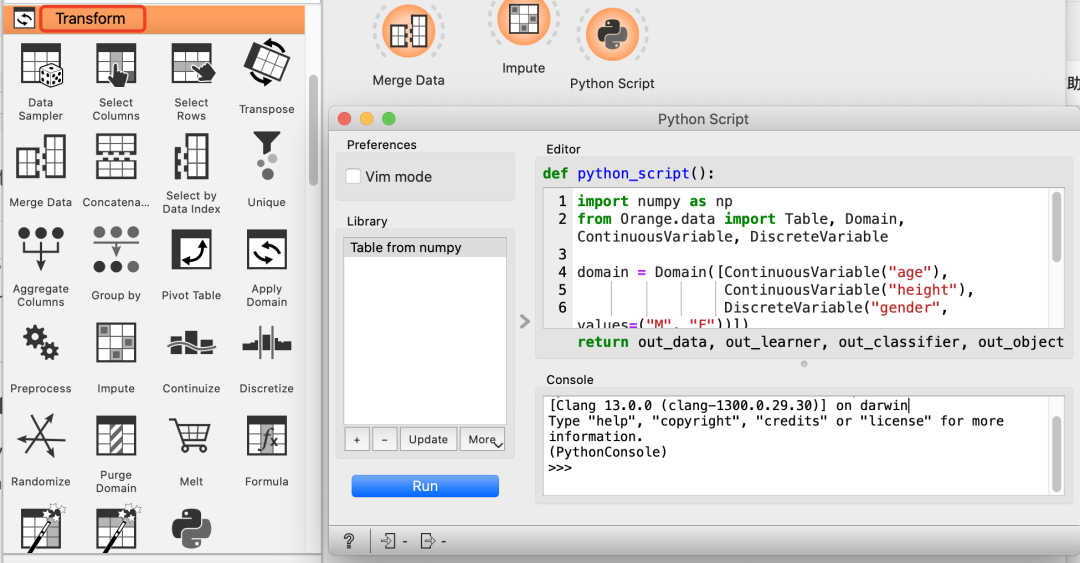
Task: Click line 4 domain definition in editor
Action: coord(762,272)
